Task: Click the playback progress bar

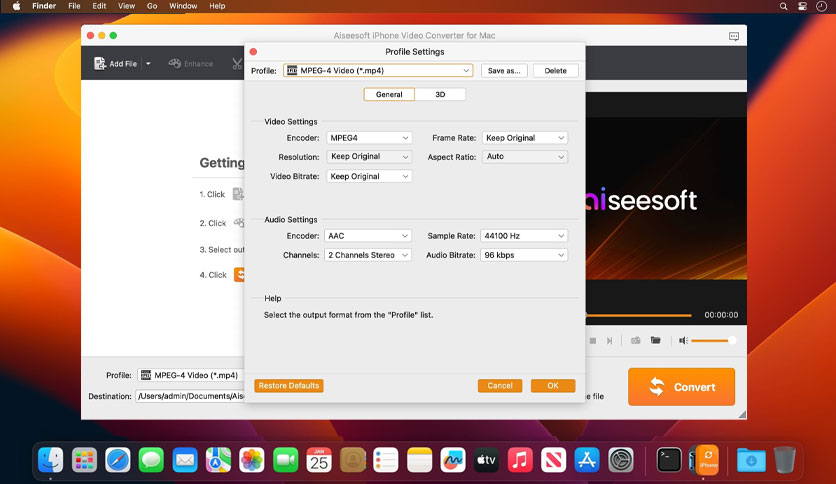Action: pos(639,315)
